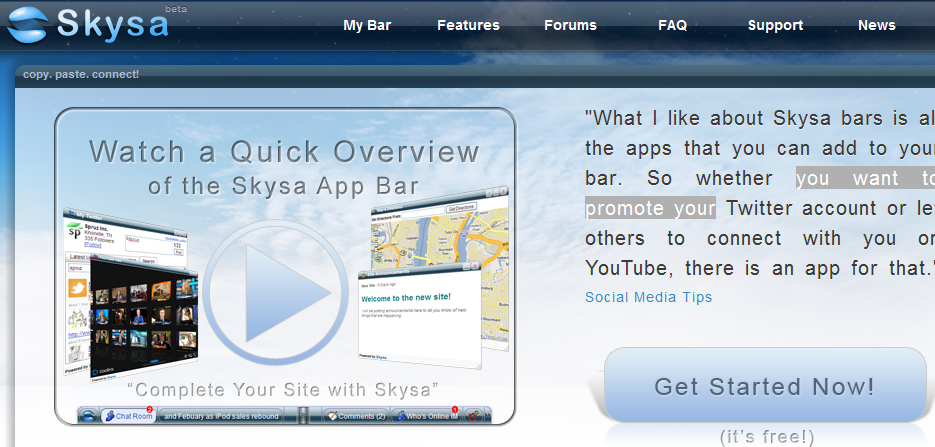Open the Chat Room tab on the demo bar
This screenshot has height=447, width=935.
[129, 416]
